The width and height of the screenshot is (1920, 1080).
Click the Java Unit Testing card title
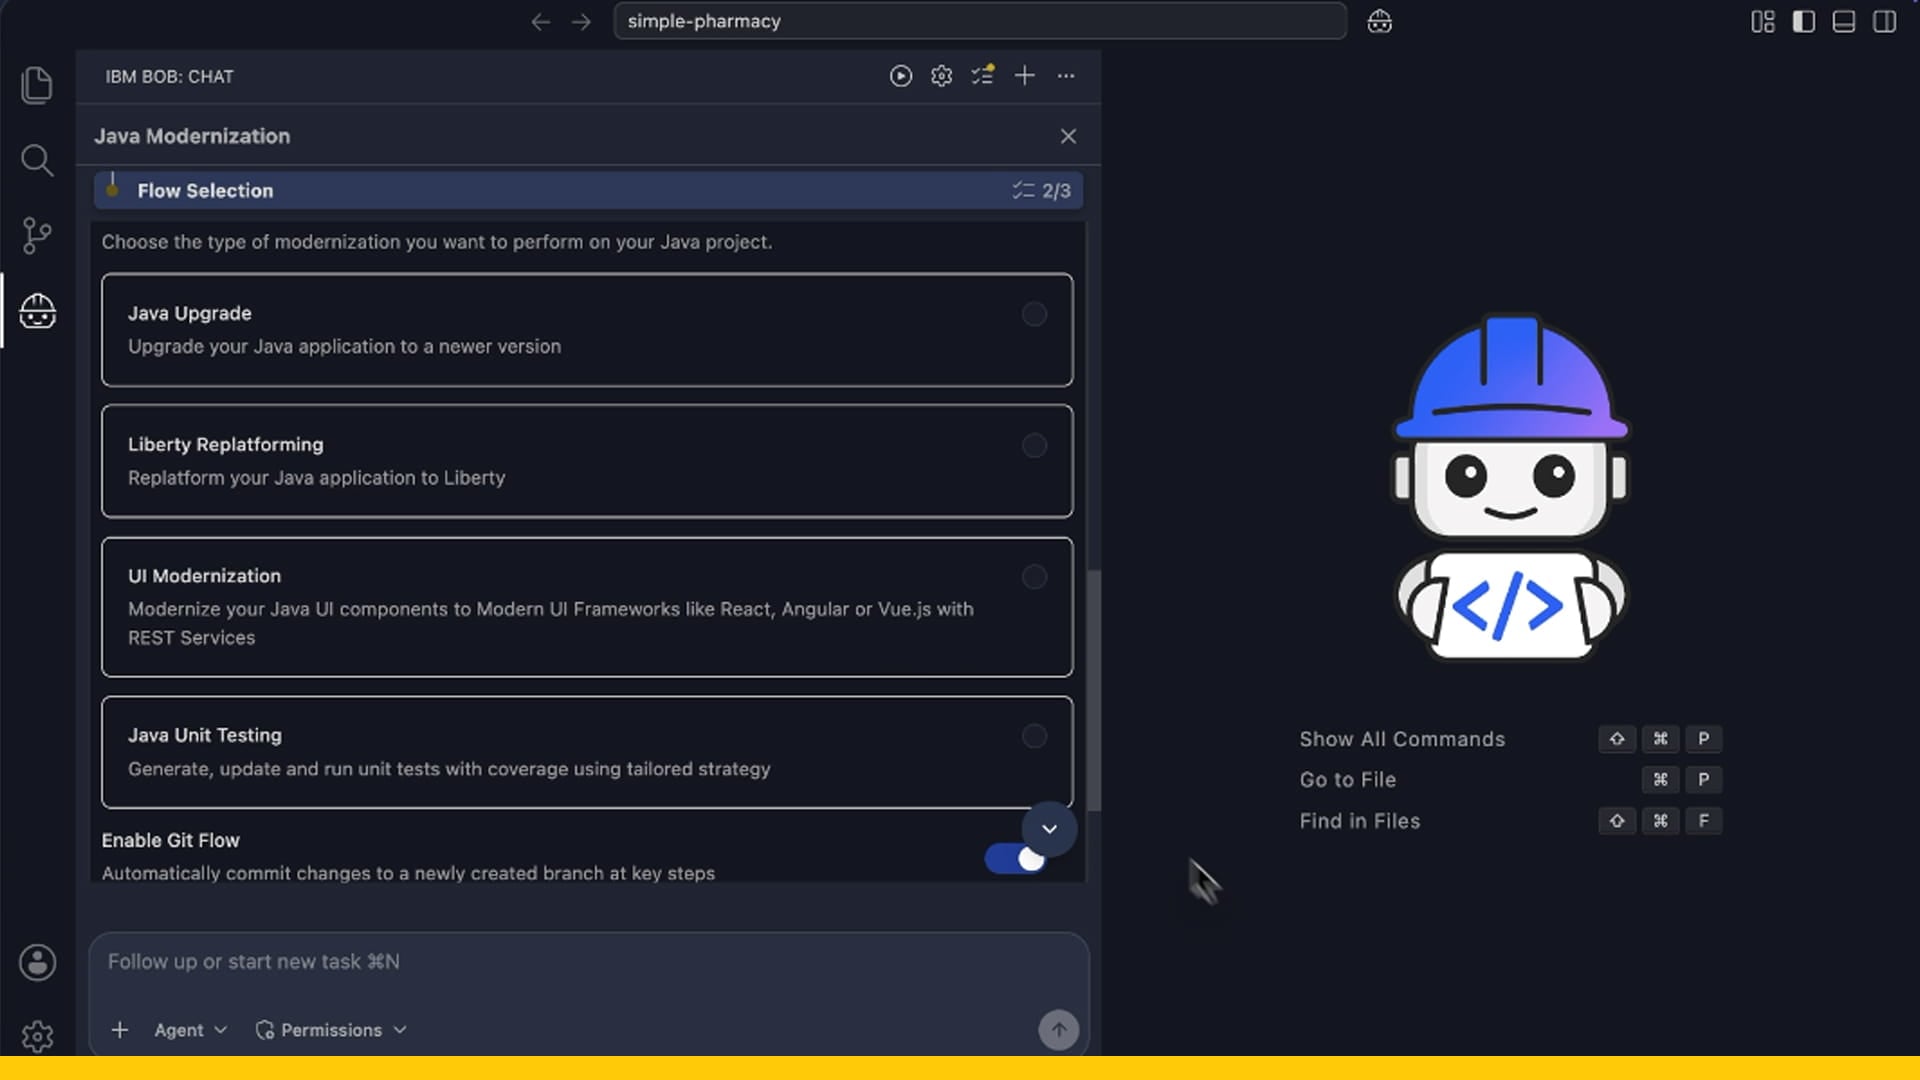pyautogui.click(x=204, y=735)
